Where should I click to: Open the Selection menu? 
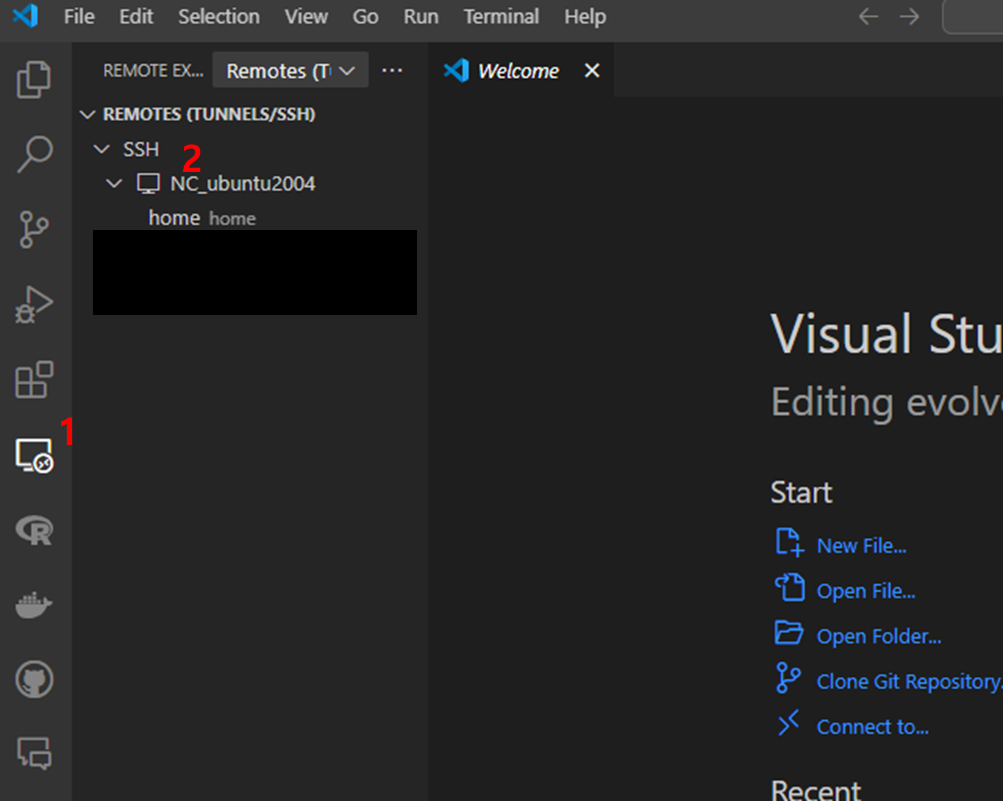point(219,17)
